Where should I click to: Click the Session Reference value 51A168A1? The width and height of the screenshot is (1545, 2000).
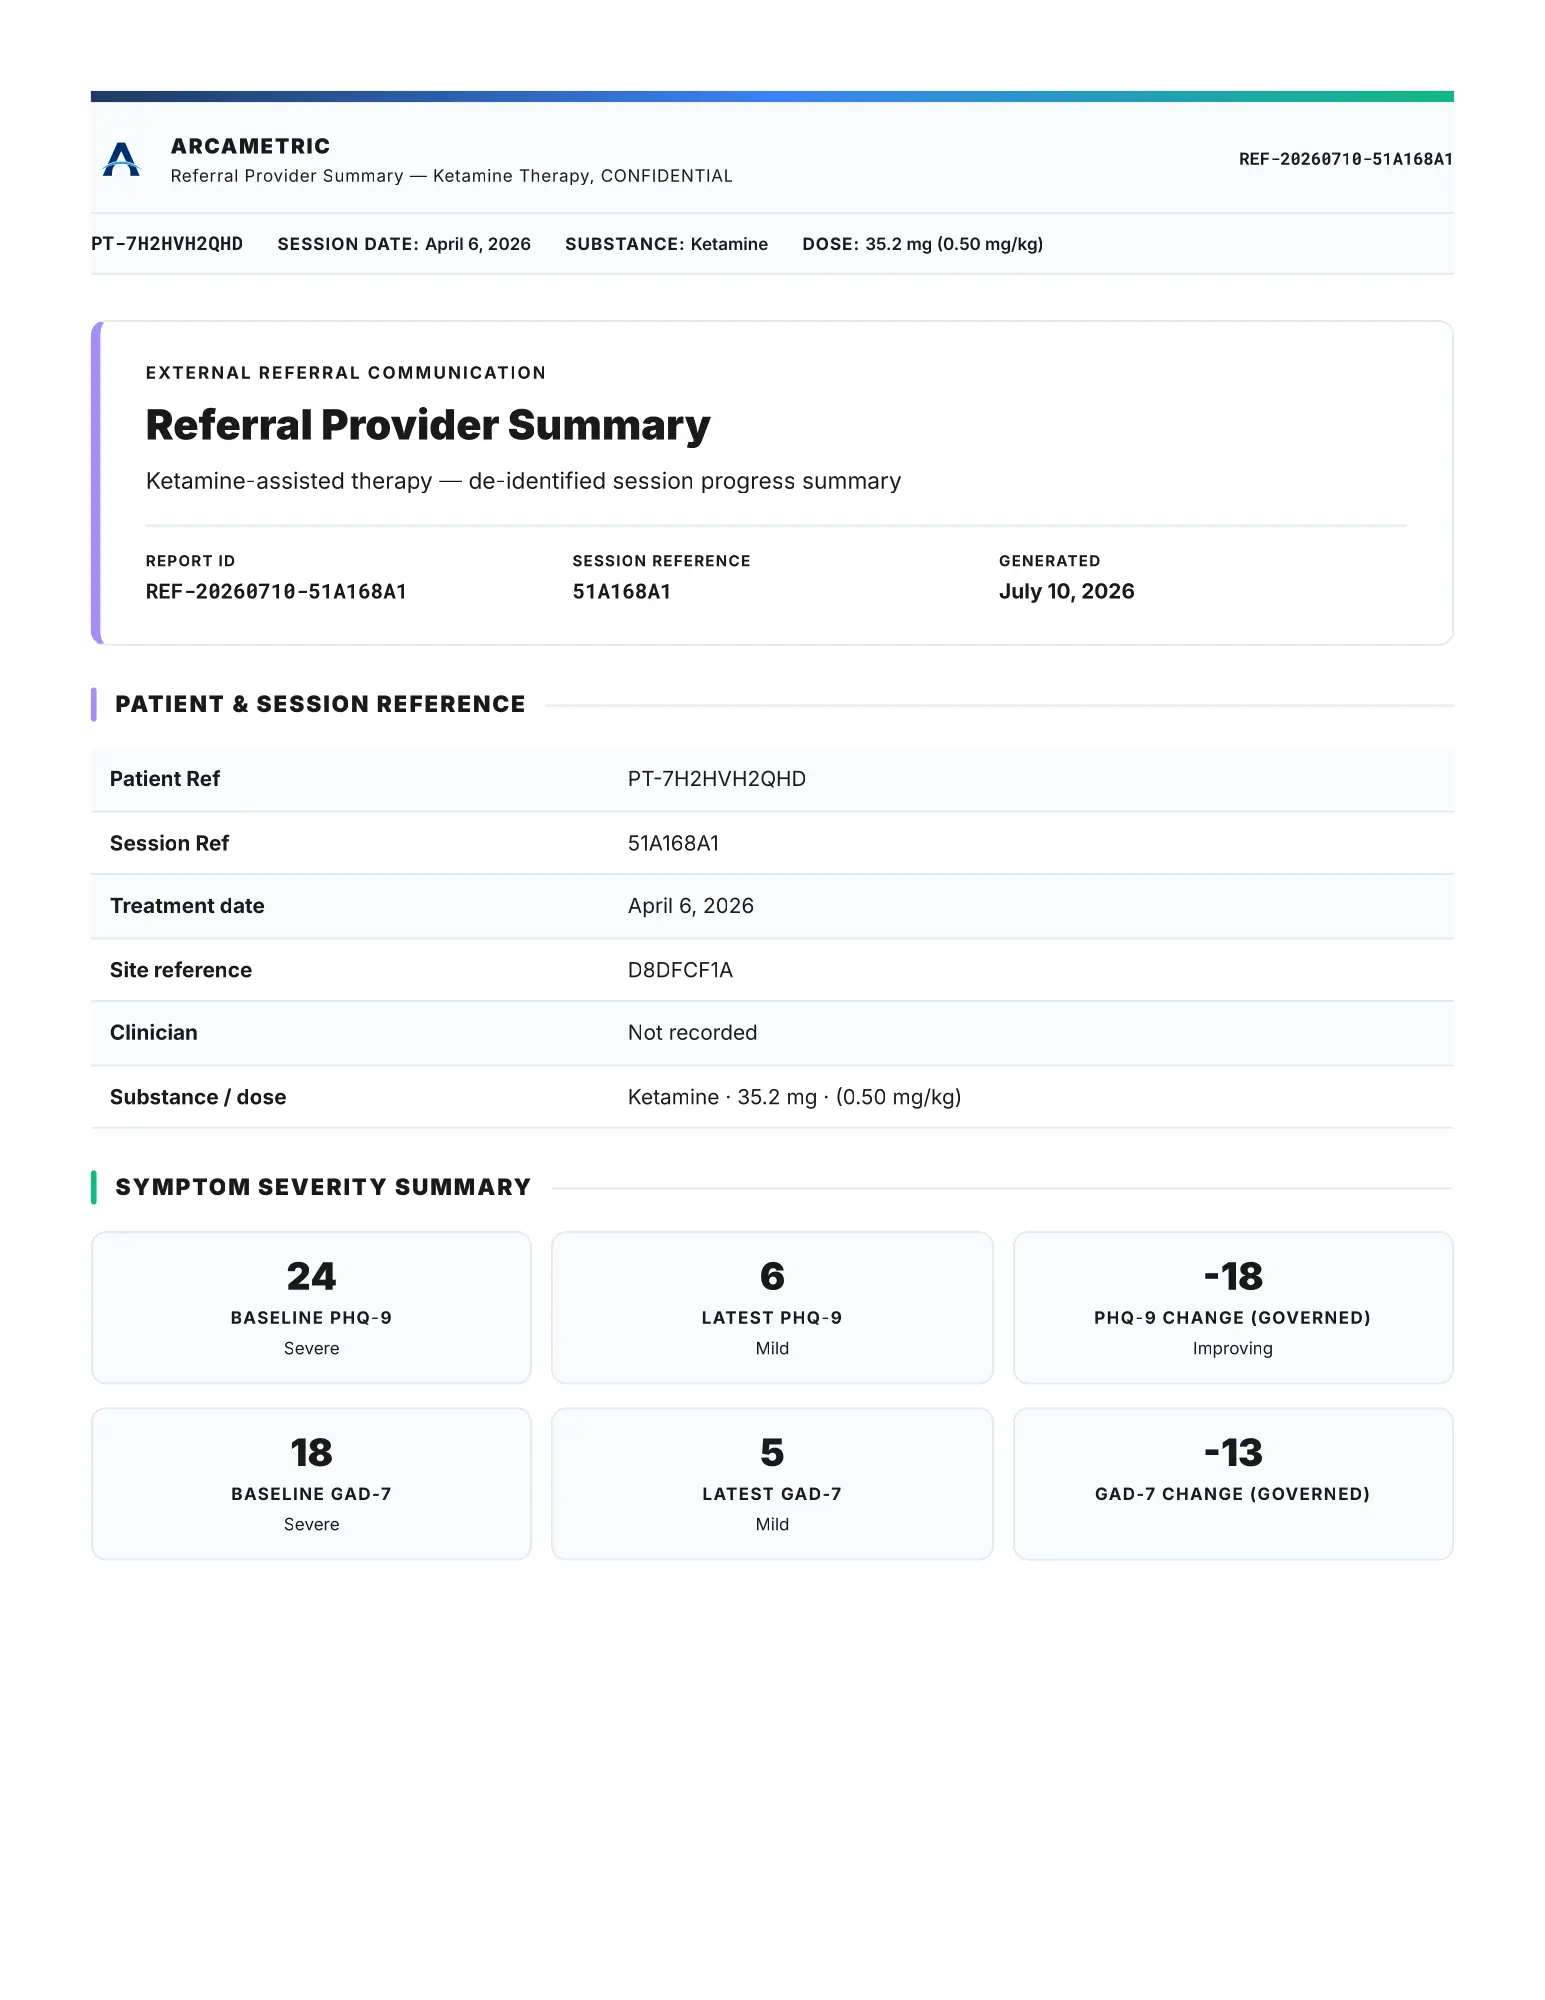coord(621,592)
